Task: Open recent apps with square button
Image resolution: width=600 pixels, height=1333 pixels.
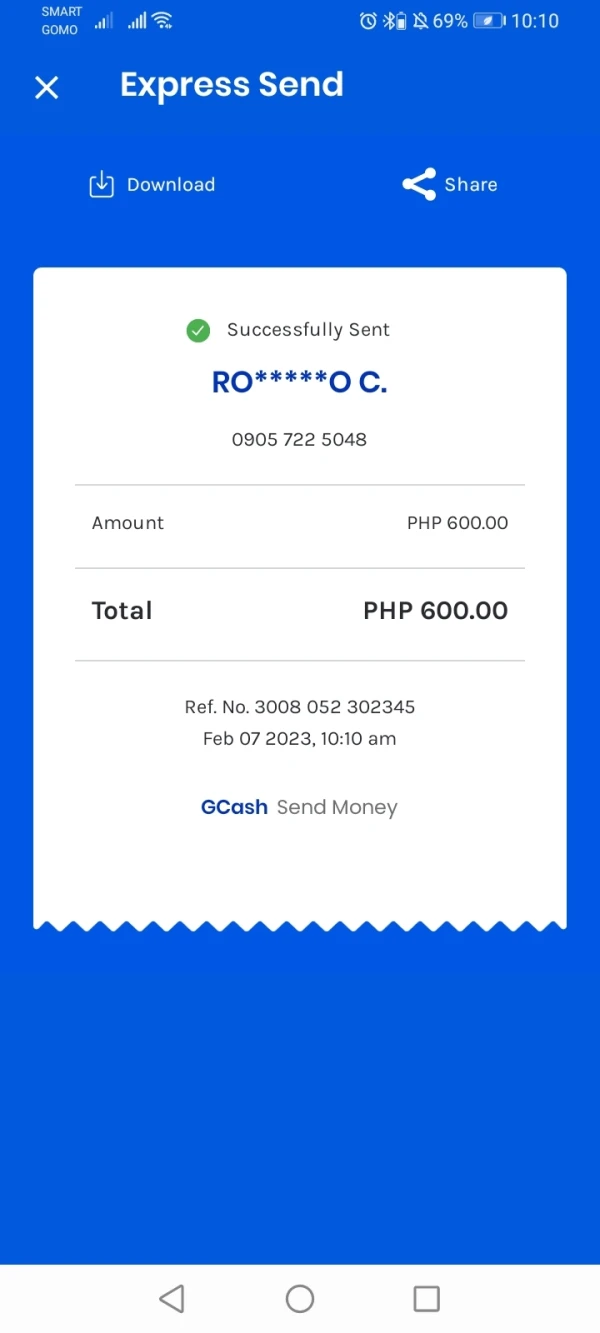Action: [427, 1298]
